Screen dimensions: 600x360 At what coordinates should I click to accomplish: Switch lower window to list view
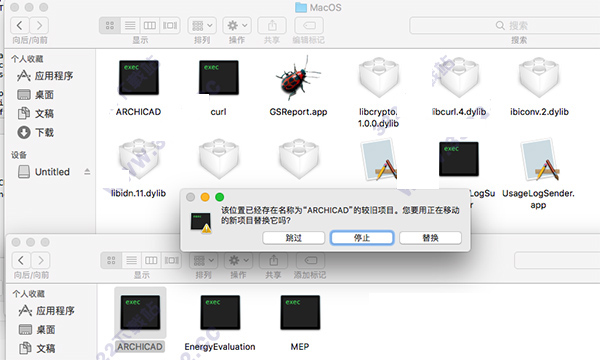point(132,261)
